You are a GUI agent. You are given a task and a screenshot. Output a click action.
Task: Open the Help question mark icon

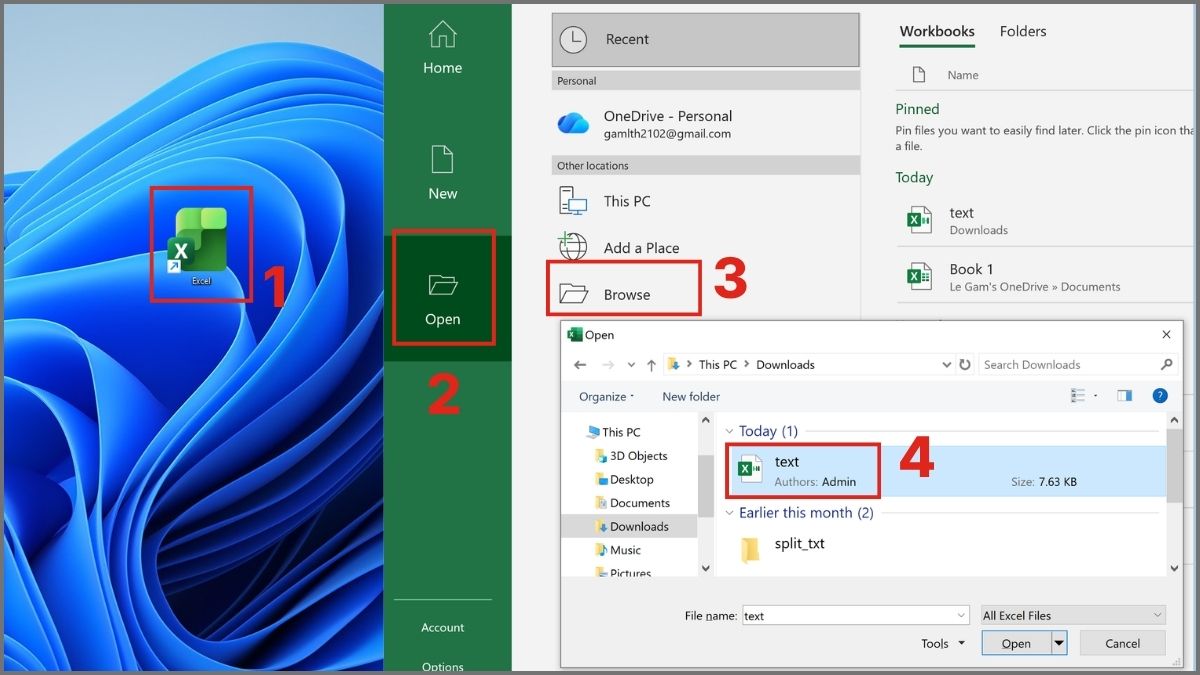1160,396
